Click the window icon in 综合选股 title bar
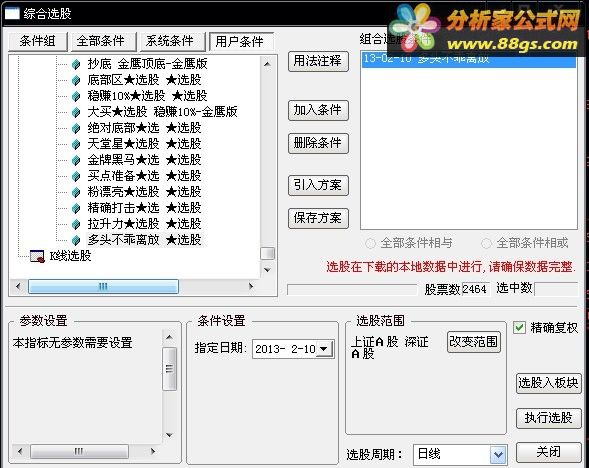The height and width of the screenshot is (468, 589). point(11,13)
